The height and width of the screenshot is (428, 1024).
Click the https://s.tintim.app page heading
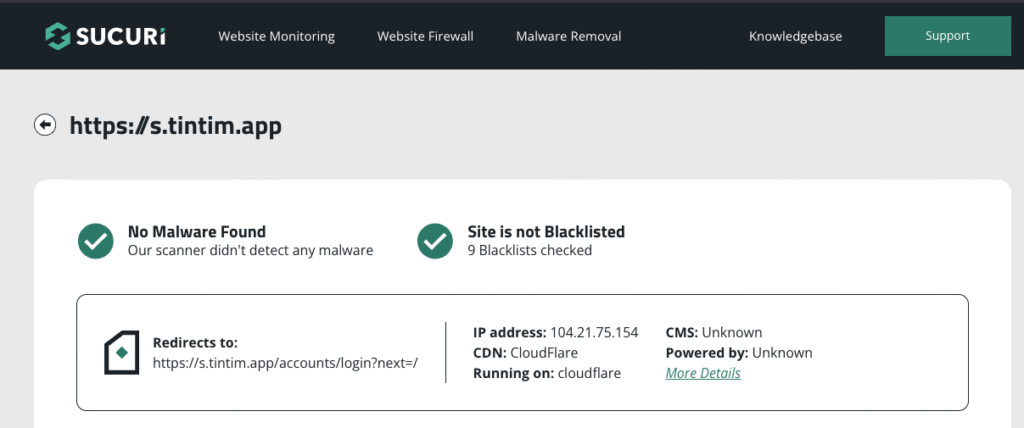pos(175,125)
